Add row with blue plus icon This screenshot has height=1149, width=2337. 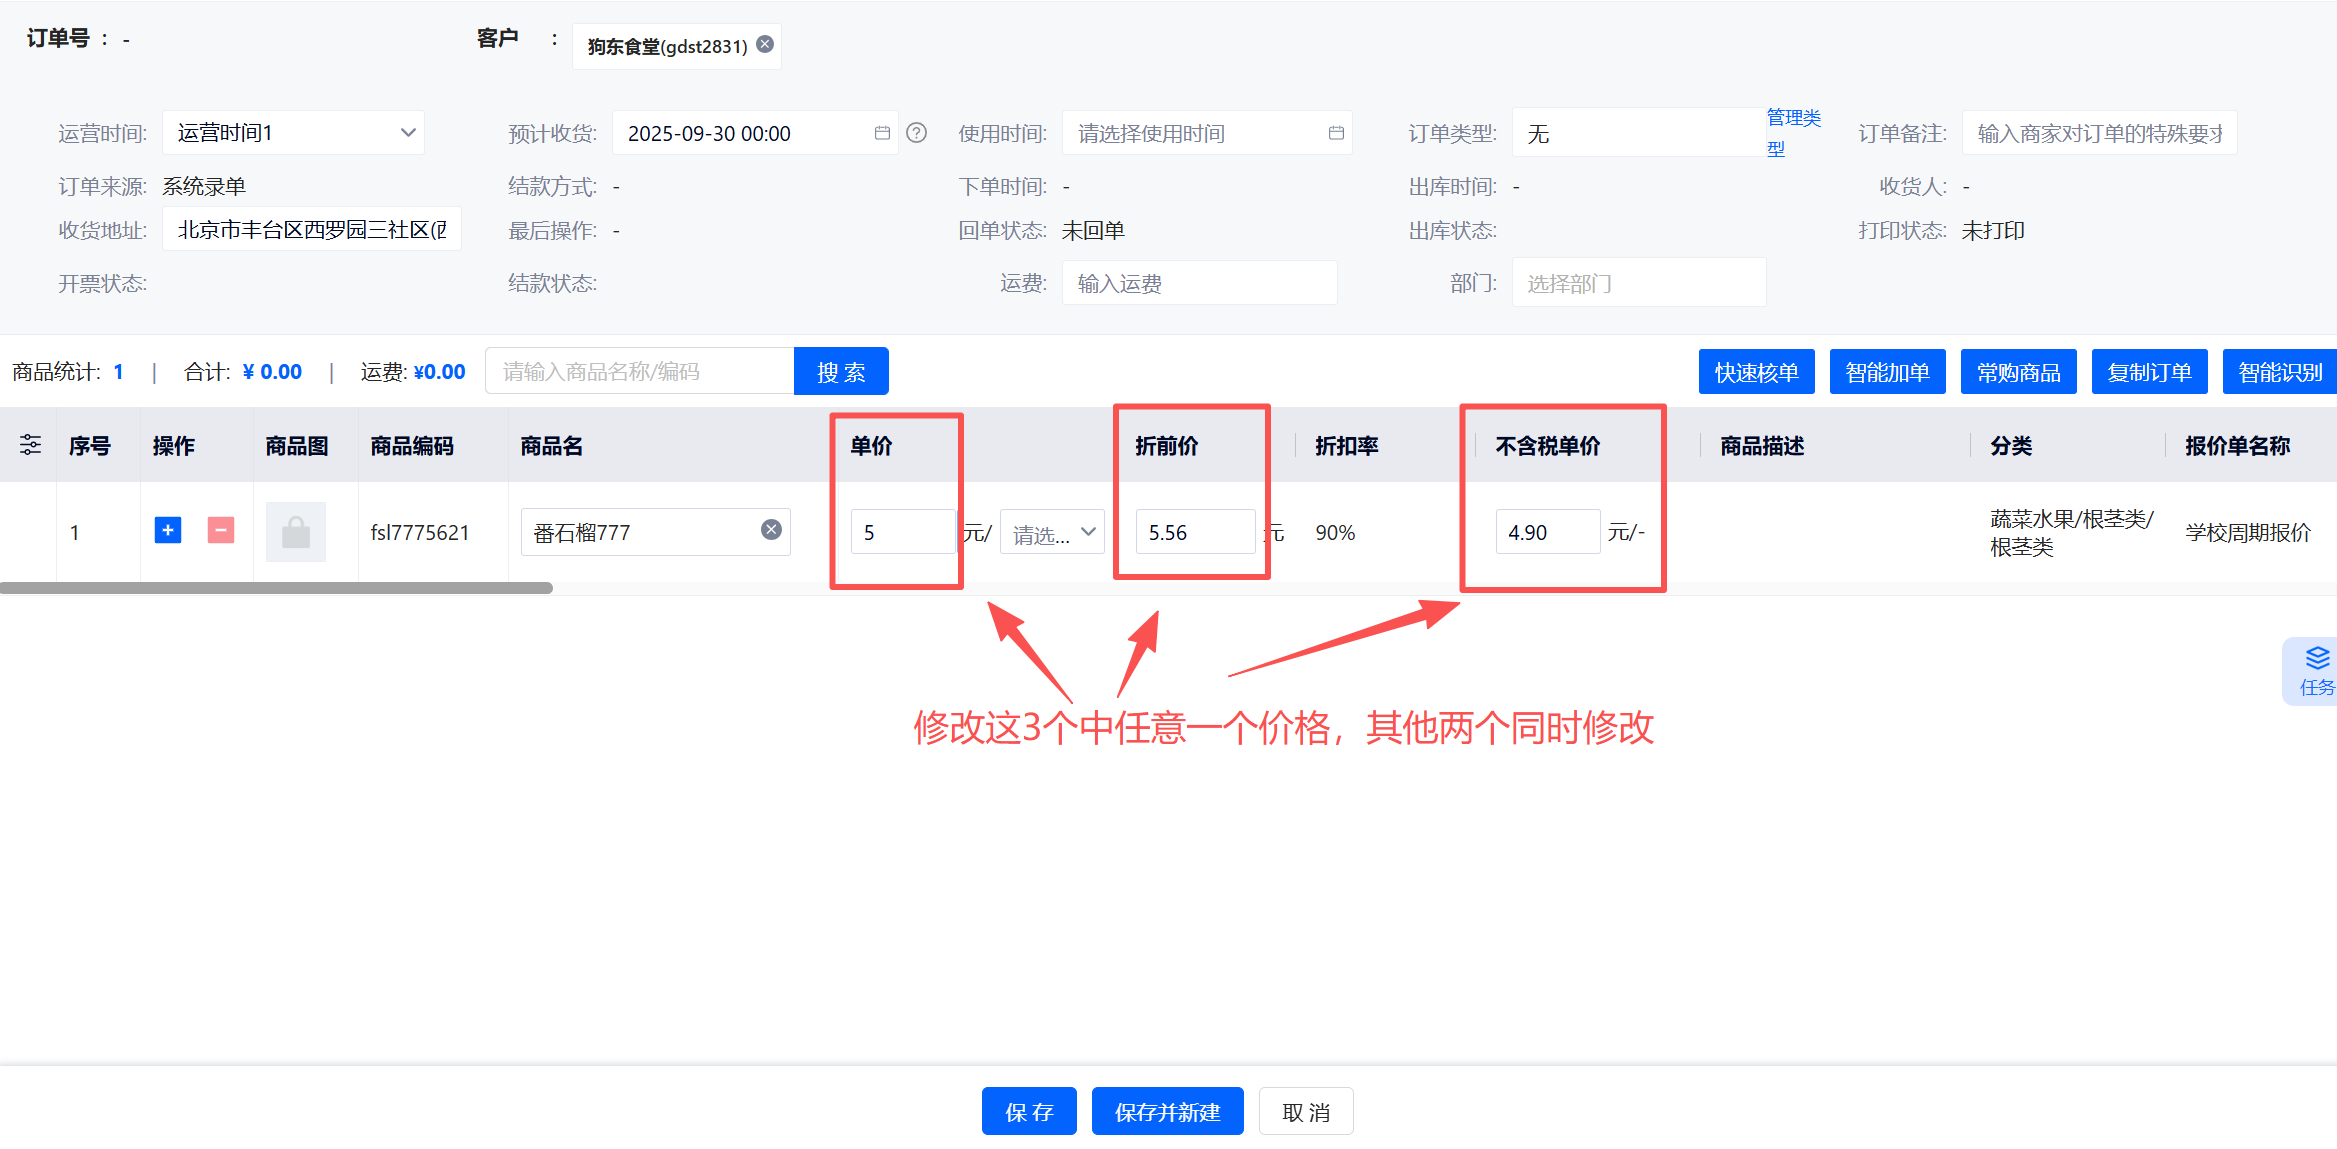pos(168,531)
